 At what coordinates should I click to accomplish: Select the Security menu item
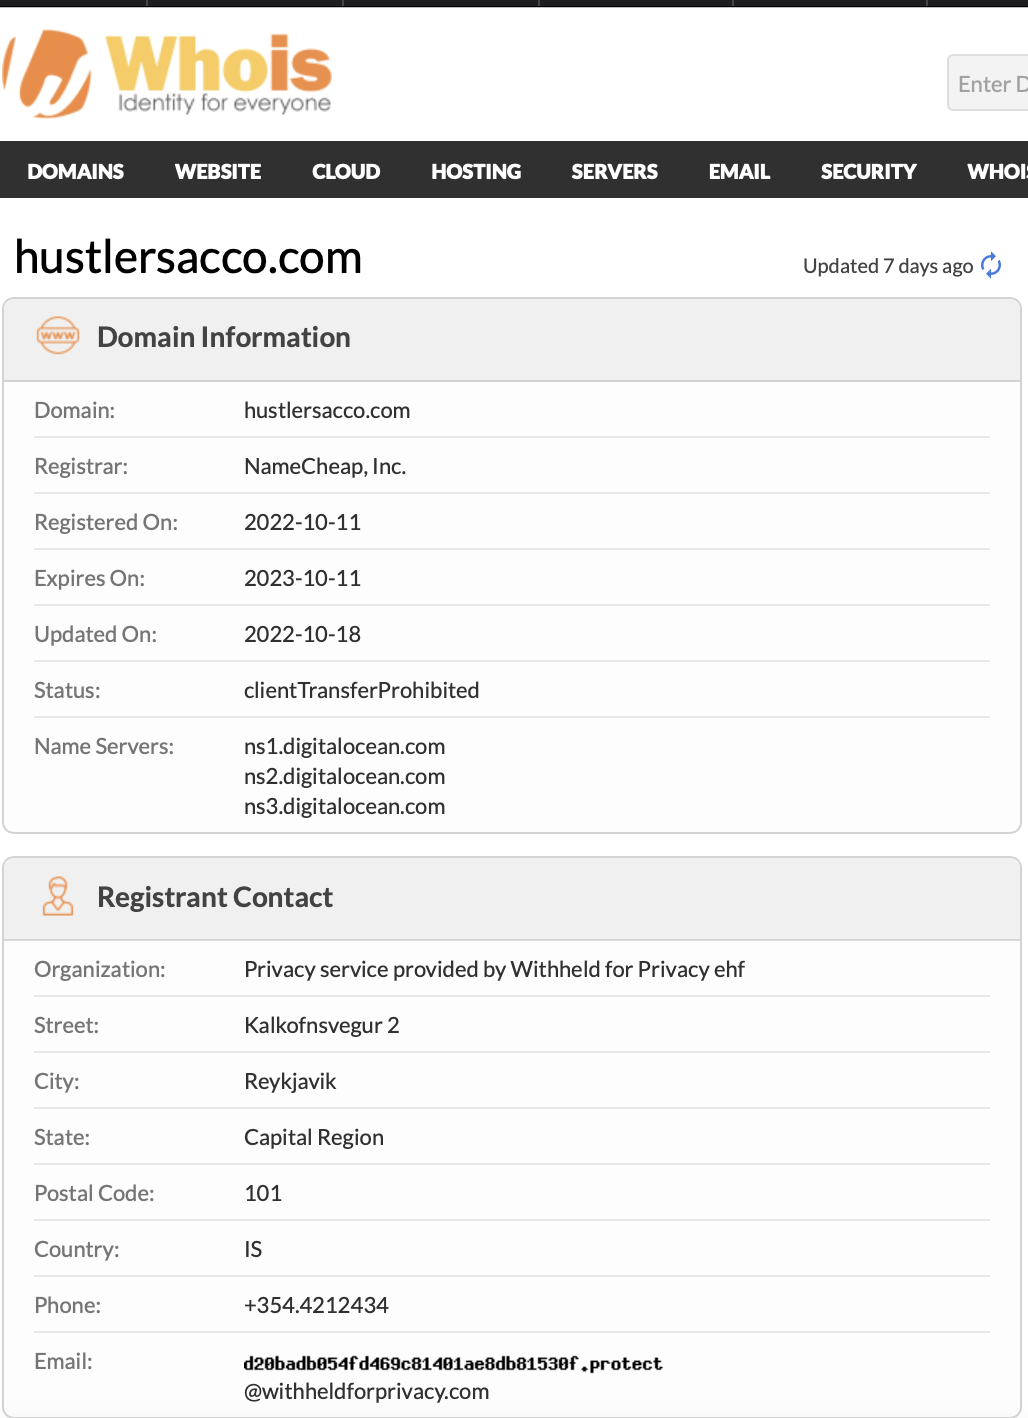[868, 171]
